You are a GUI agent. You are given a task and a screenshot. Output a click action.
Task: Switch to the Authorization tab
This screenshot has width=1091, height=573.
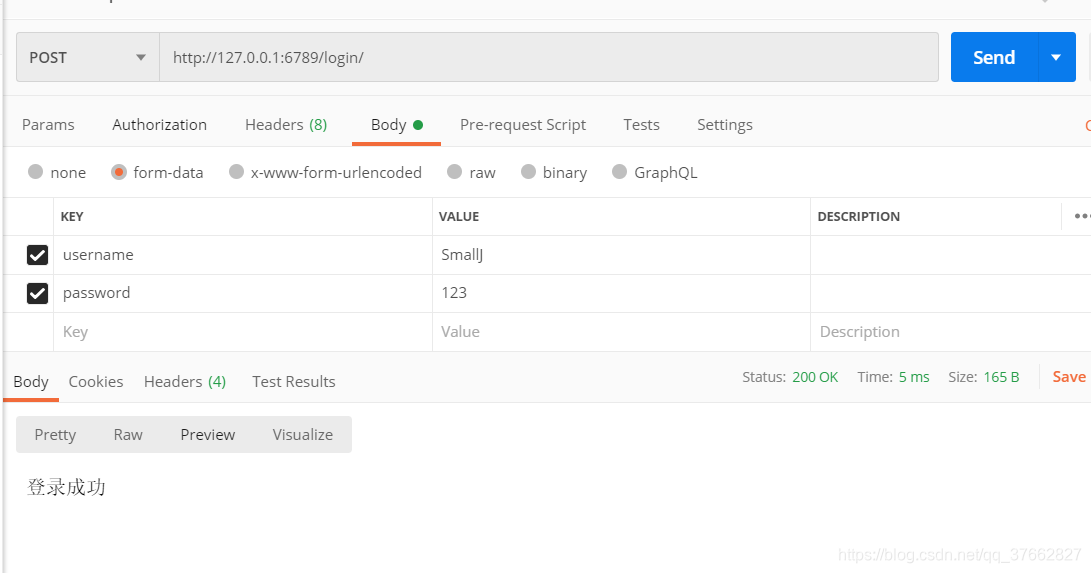click(159, 124)
